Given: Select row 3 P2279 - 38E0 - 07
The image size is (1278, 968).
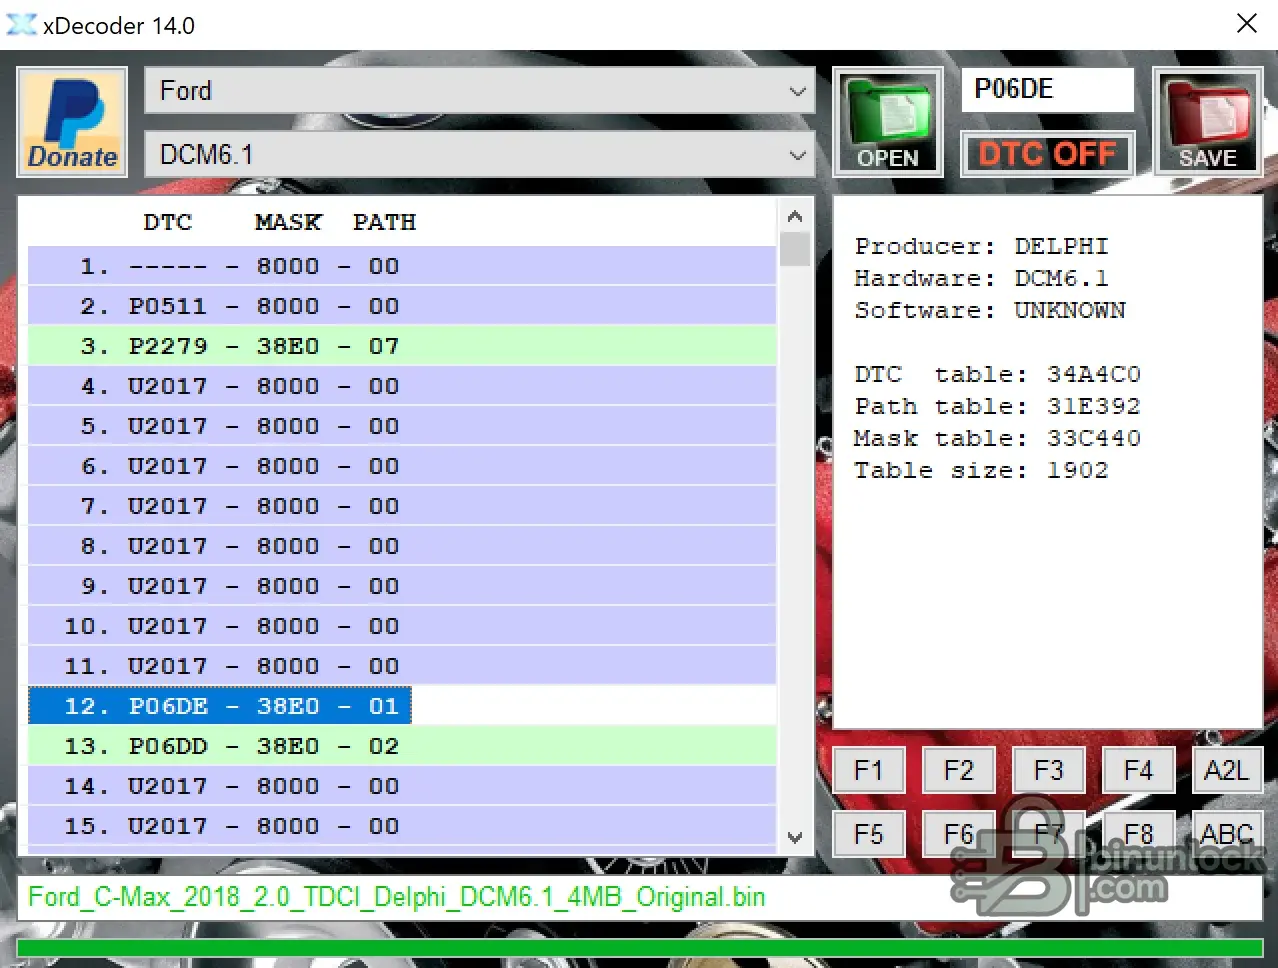Looking at the screenshot, I should pyautogui.click(x=402, y=346).
